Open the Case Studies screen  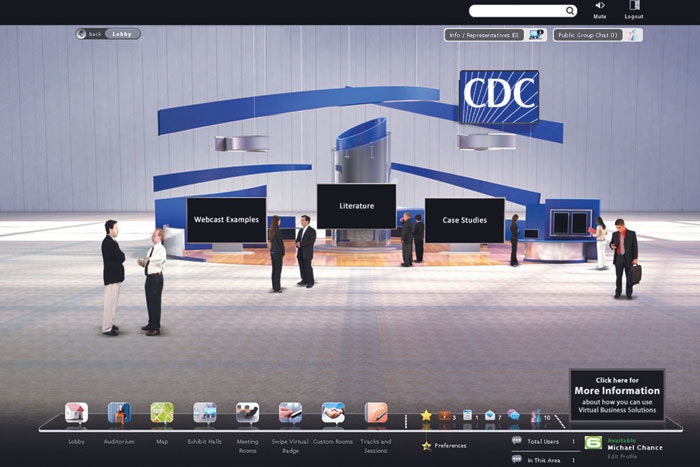pyautogui.click(x=465, y=220)
